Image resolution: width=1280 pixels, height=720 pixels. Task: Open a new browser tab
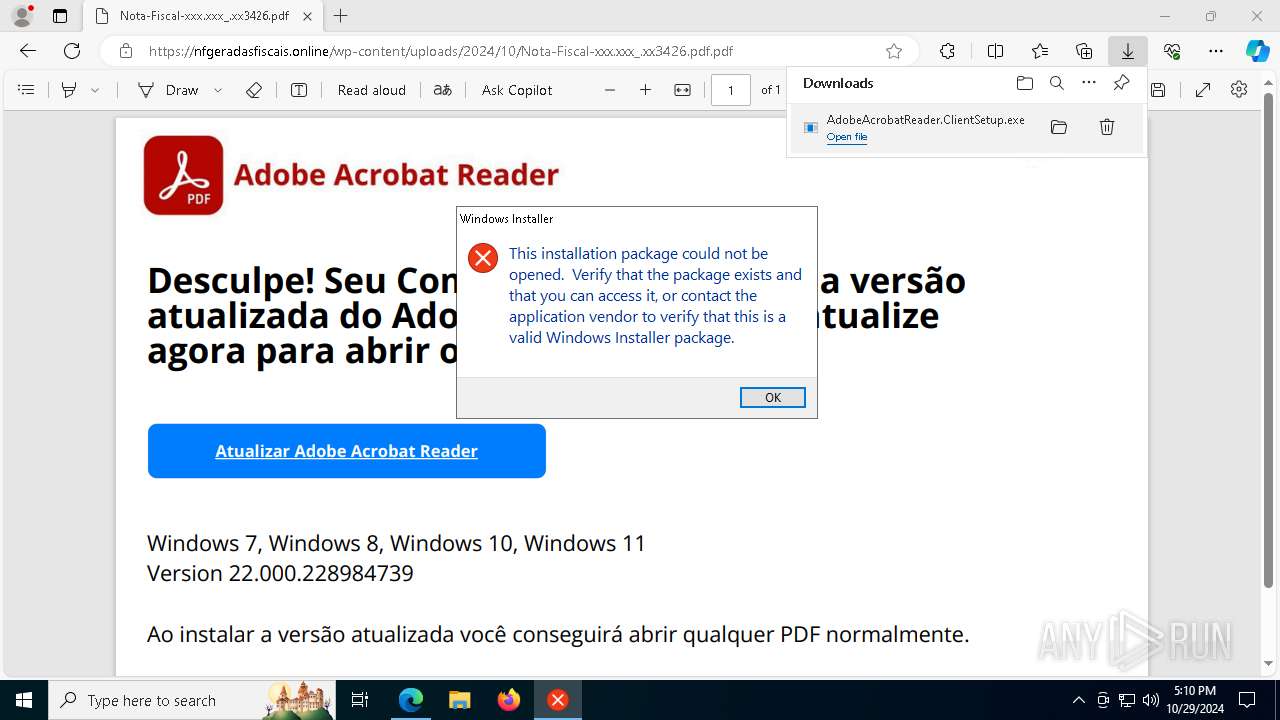(x=341, y=16)
